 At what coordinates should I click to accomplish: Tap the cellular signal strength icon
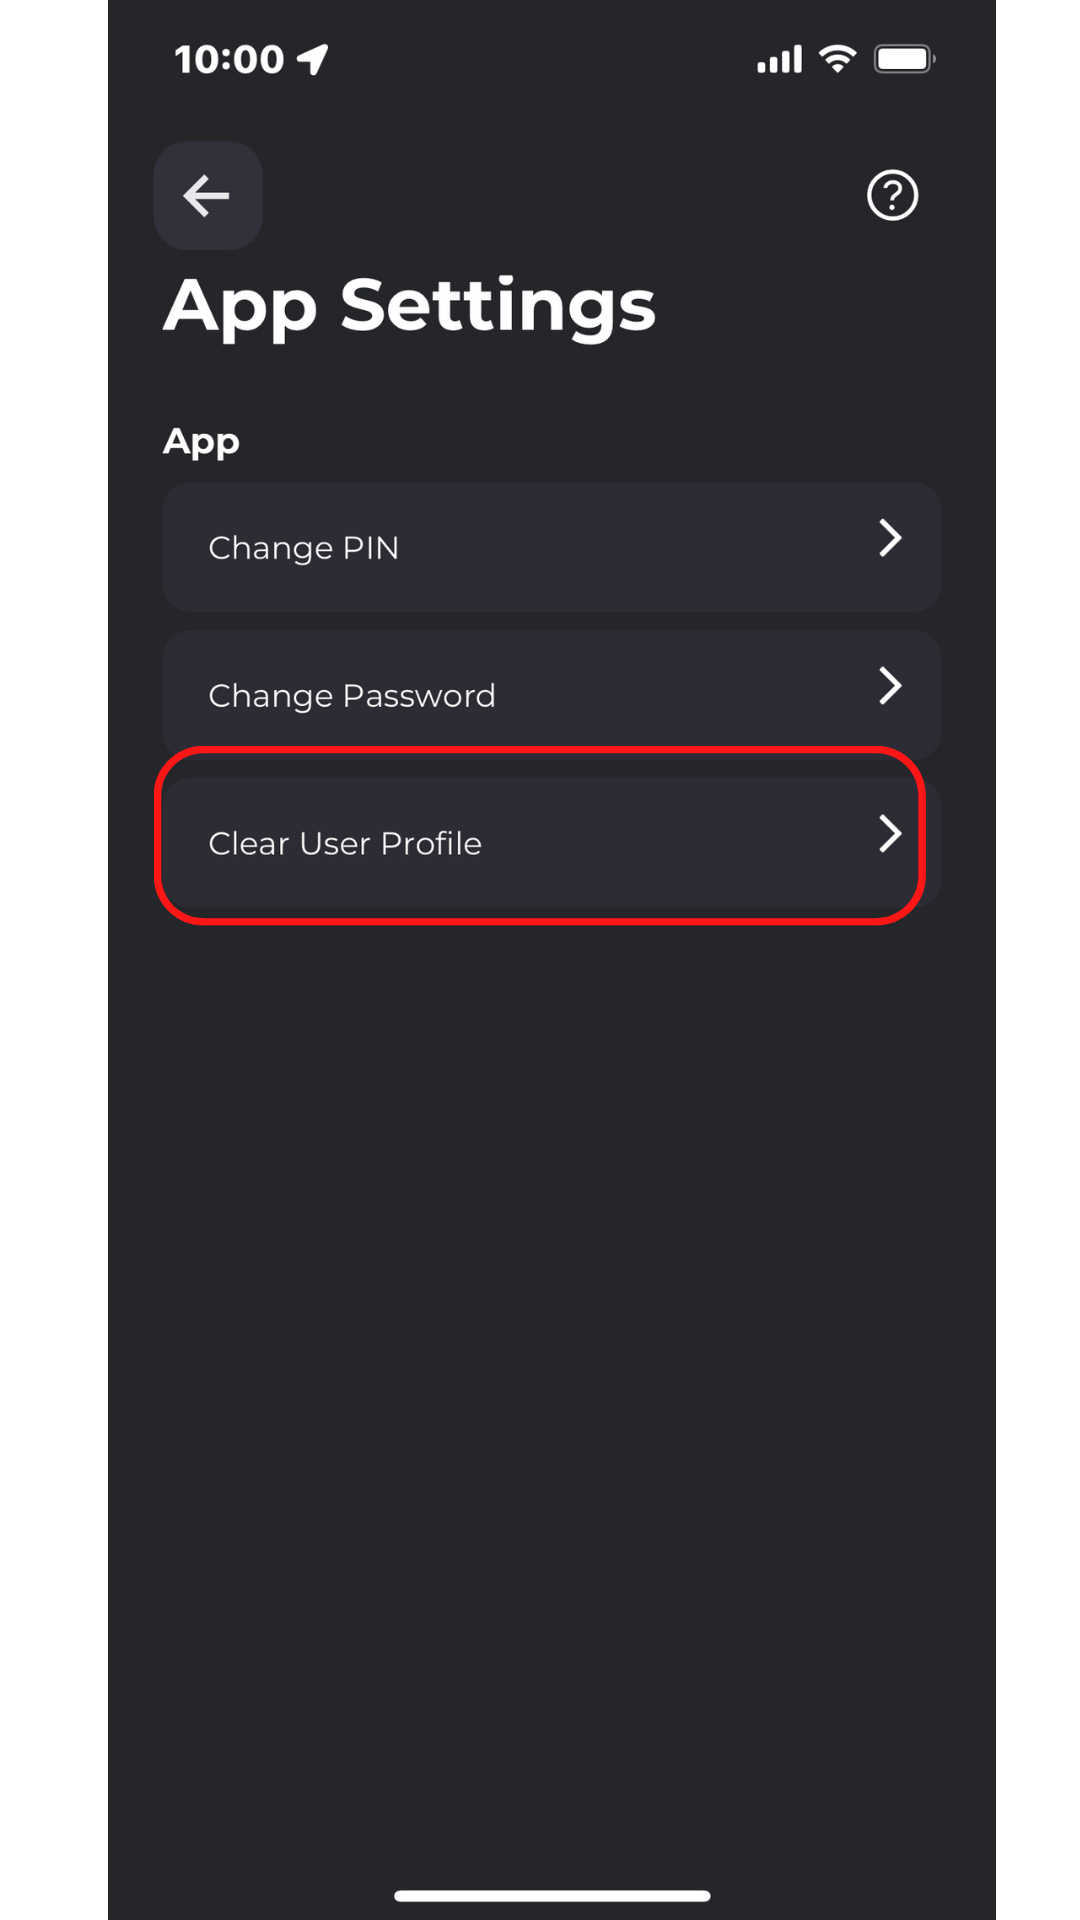779,59
